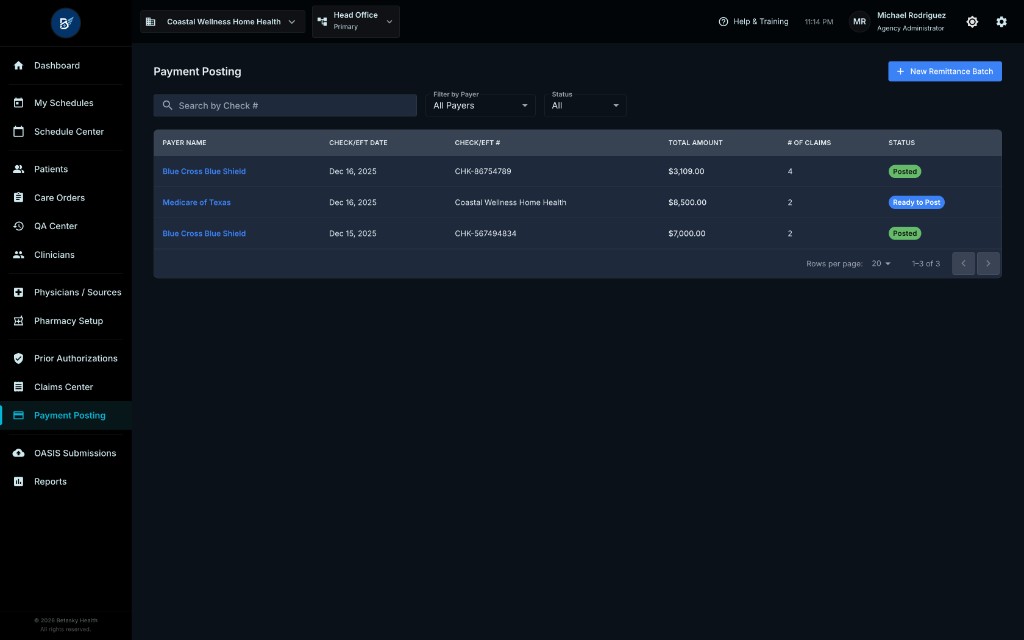Click the Clinicians group icon
This screenshot has height=640, width=1024.
pyautogui.click(x=18, y=255)
